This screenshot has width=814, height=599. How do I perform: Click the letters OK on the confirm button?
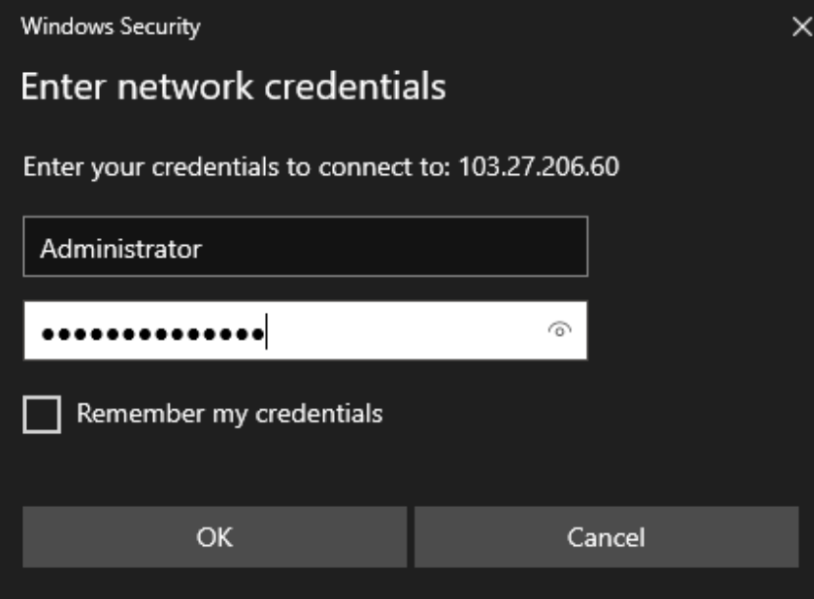[214, 537]
